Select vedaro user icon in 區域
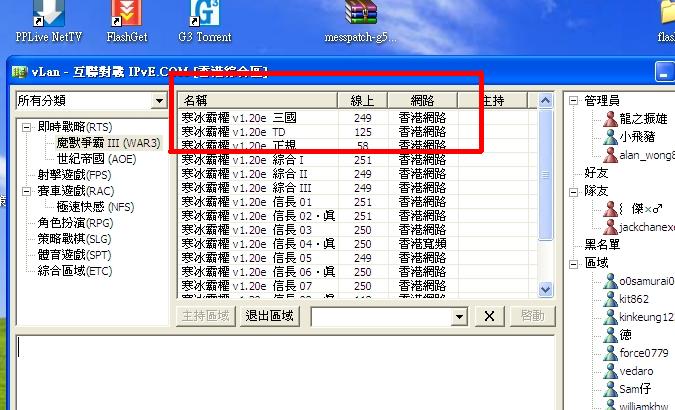 click(x=610, y=371)
